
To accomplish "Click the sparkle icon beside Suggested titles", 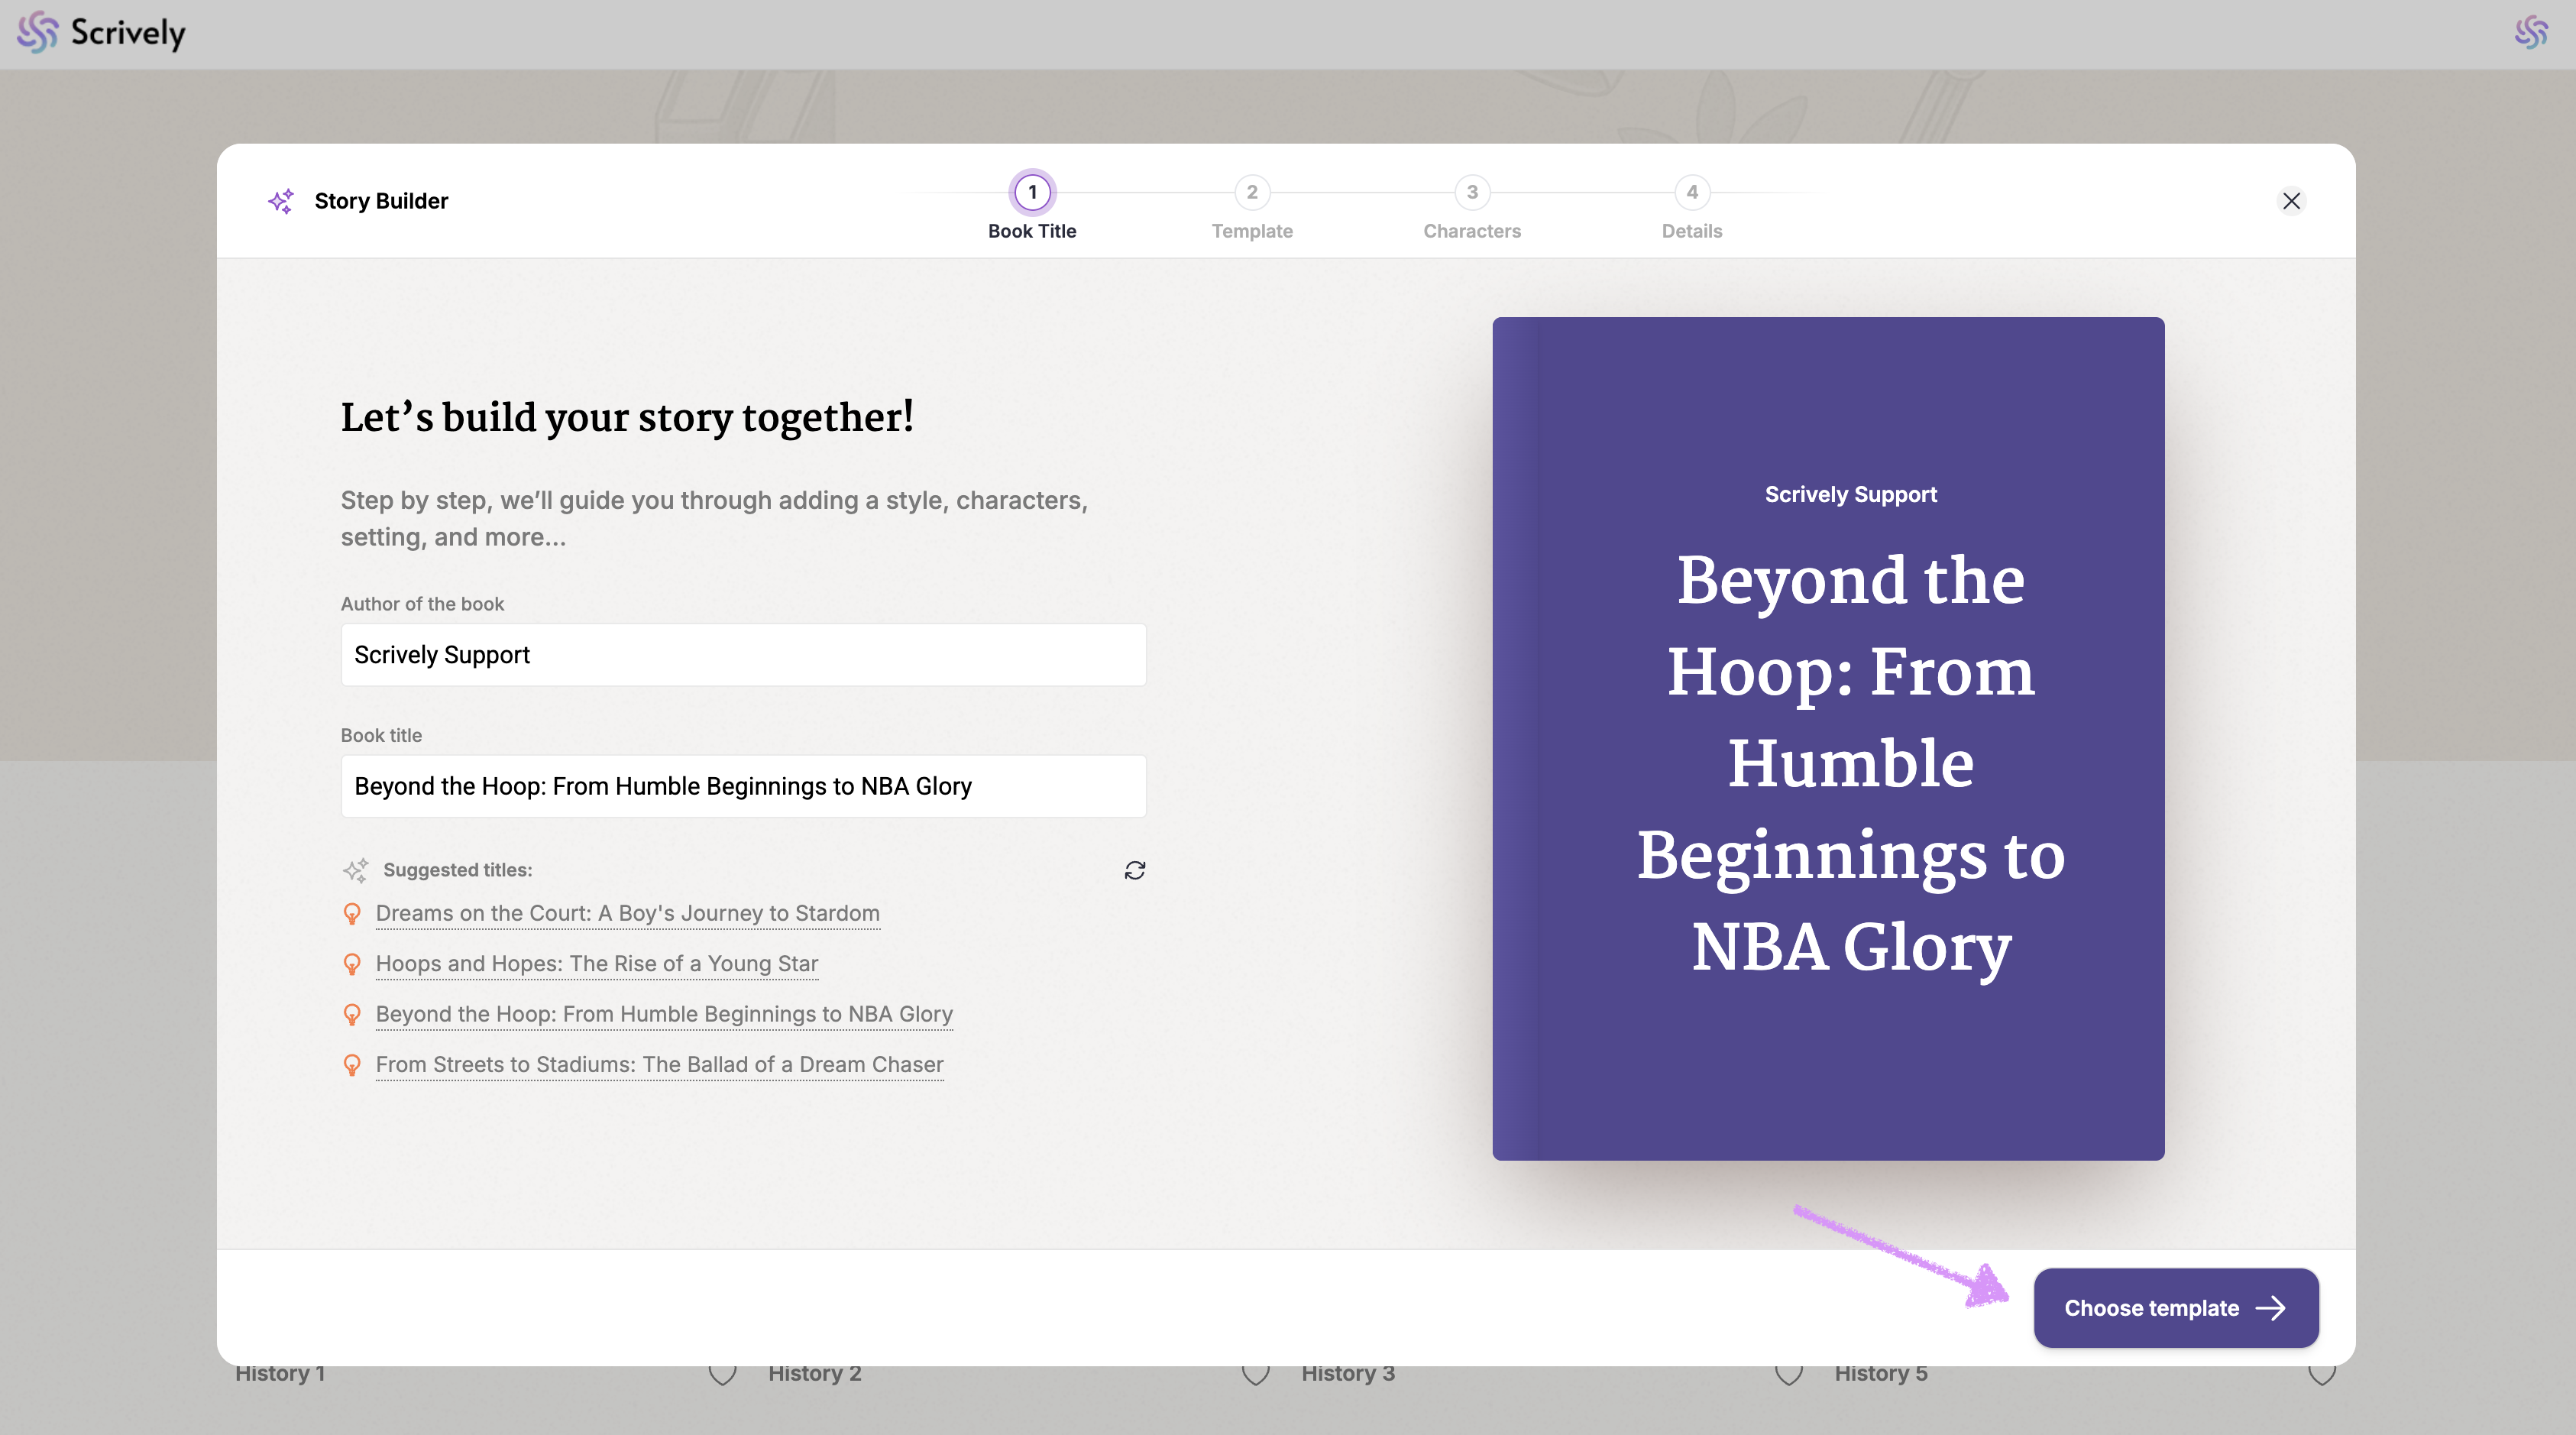I will 355,870.
